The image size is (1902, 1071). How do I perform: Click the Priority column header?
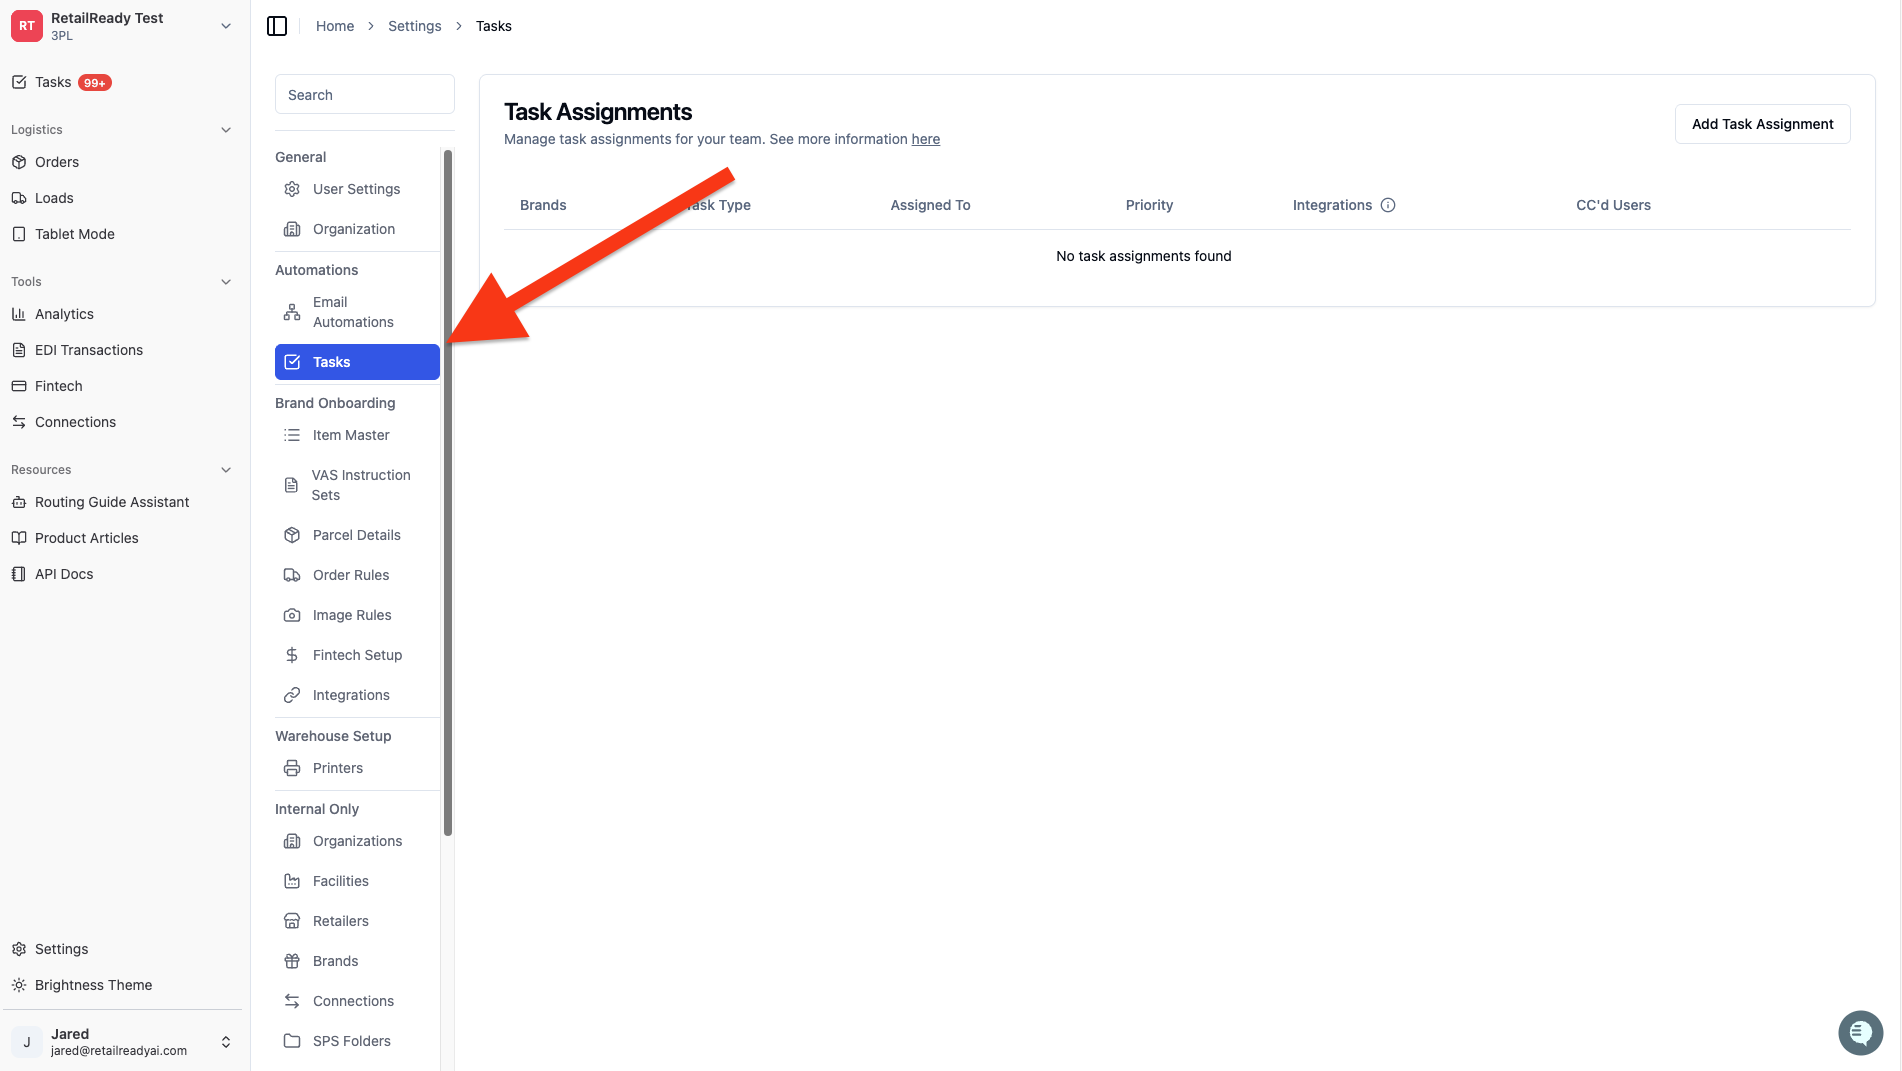pyautogui.click(x=1149, y=205)
